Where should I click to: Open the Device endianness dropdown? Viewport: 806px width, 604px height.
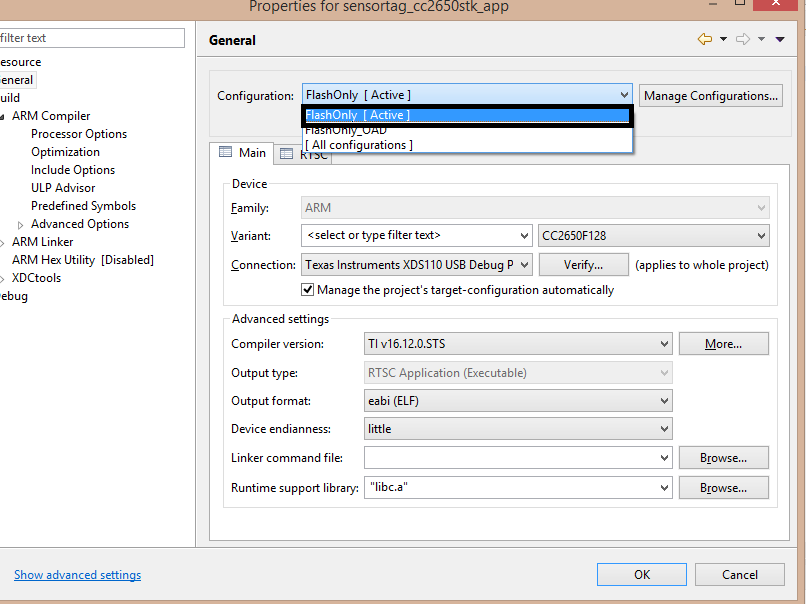coord(664,429)
